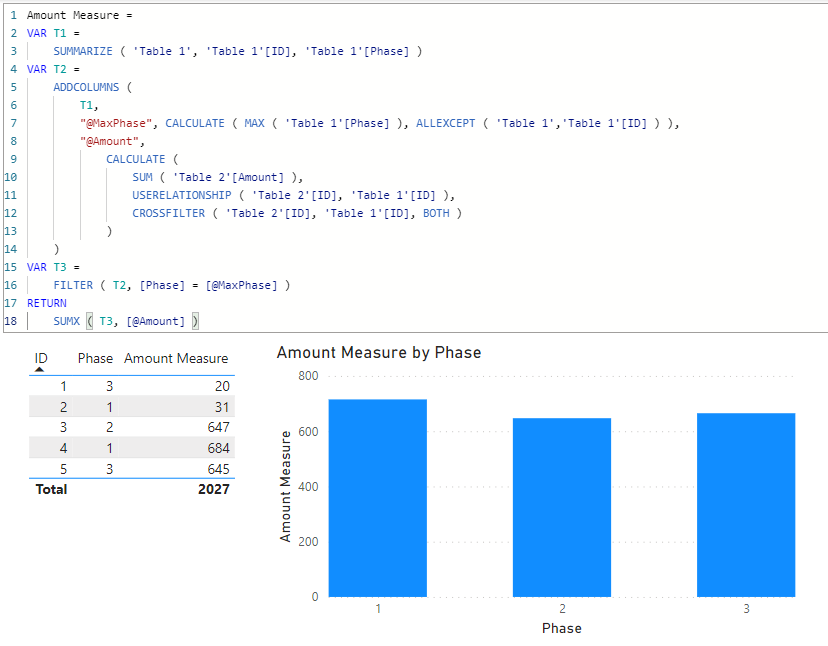Click the chart title Amount Measure by Phase
Viewport: 828px width, 646px height.
click(x=379, y=352)
